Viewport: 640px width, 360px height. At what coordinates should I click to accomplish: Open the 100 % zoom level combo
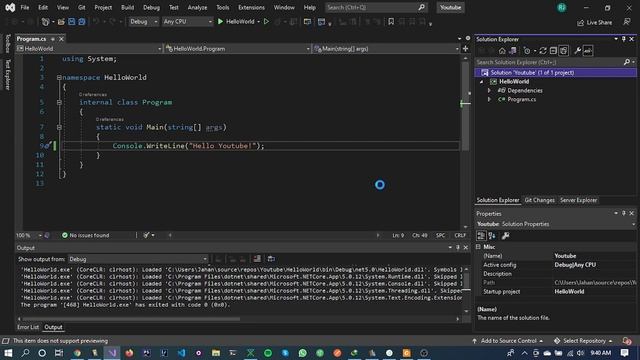29,235
